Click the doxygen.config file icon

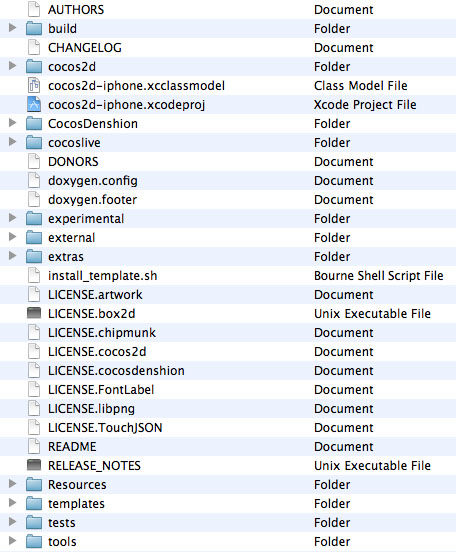pyautogui.click(x=34, y=180)
